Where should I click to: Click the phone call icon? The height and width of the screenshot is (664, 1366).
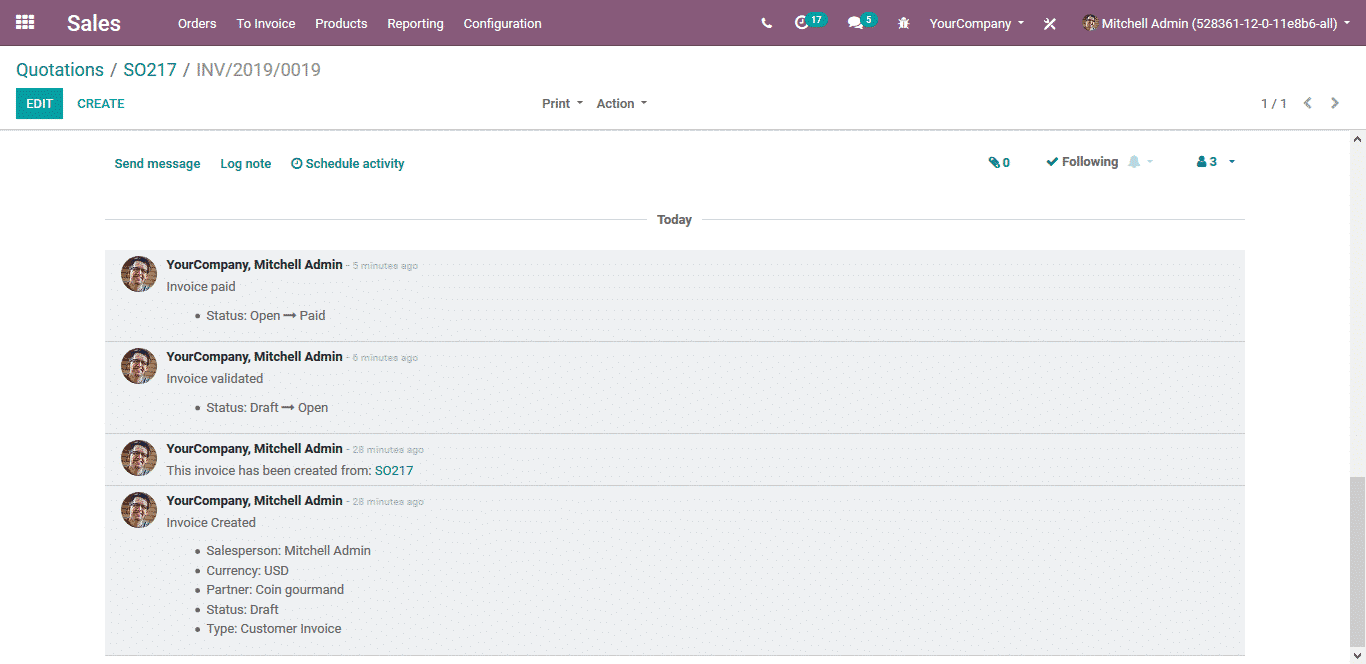pyautogui.click(x=766, y=23)
